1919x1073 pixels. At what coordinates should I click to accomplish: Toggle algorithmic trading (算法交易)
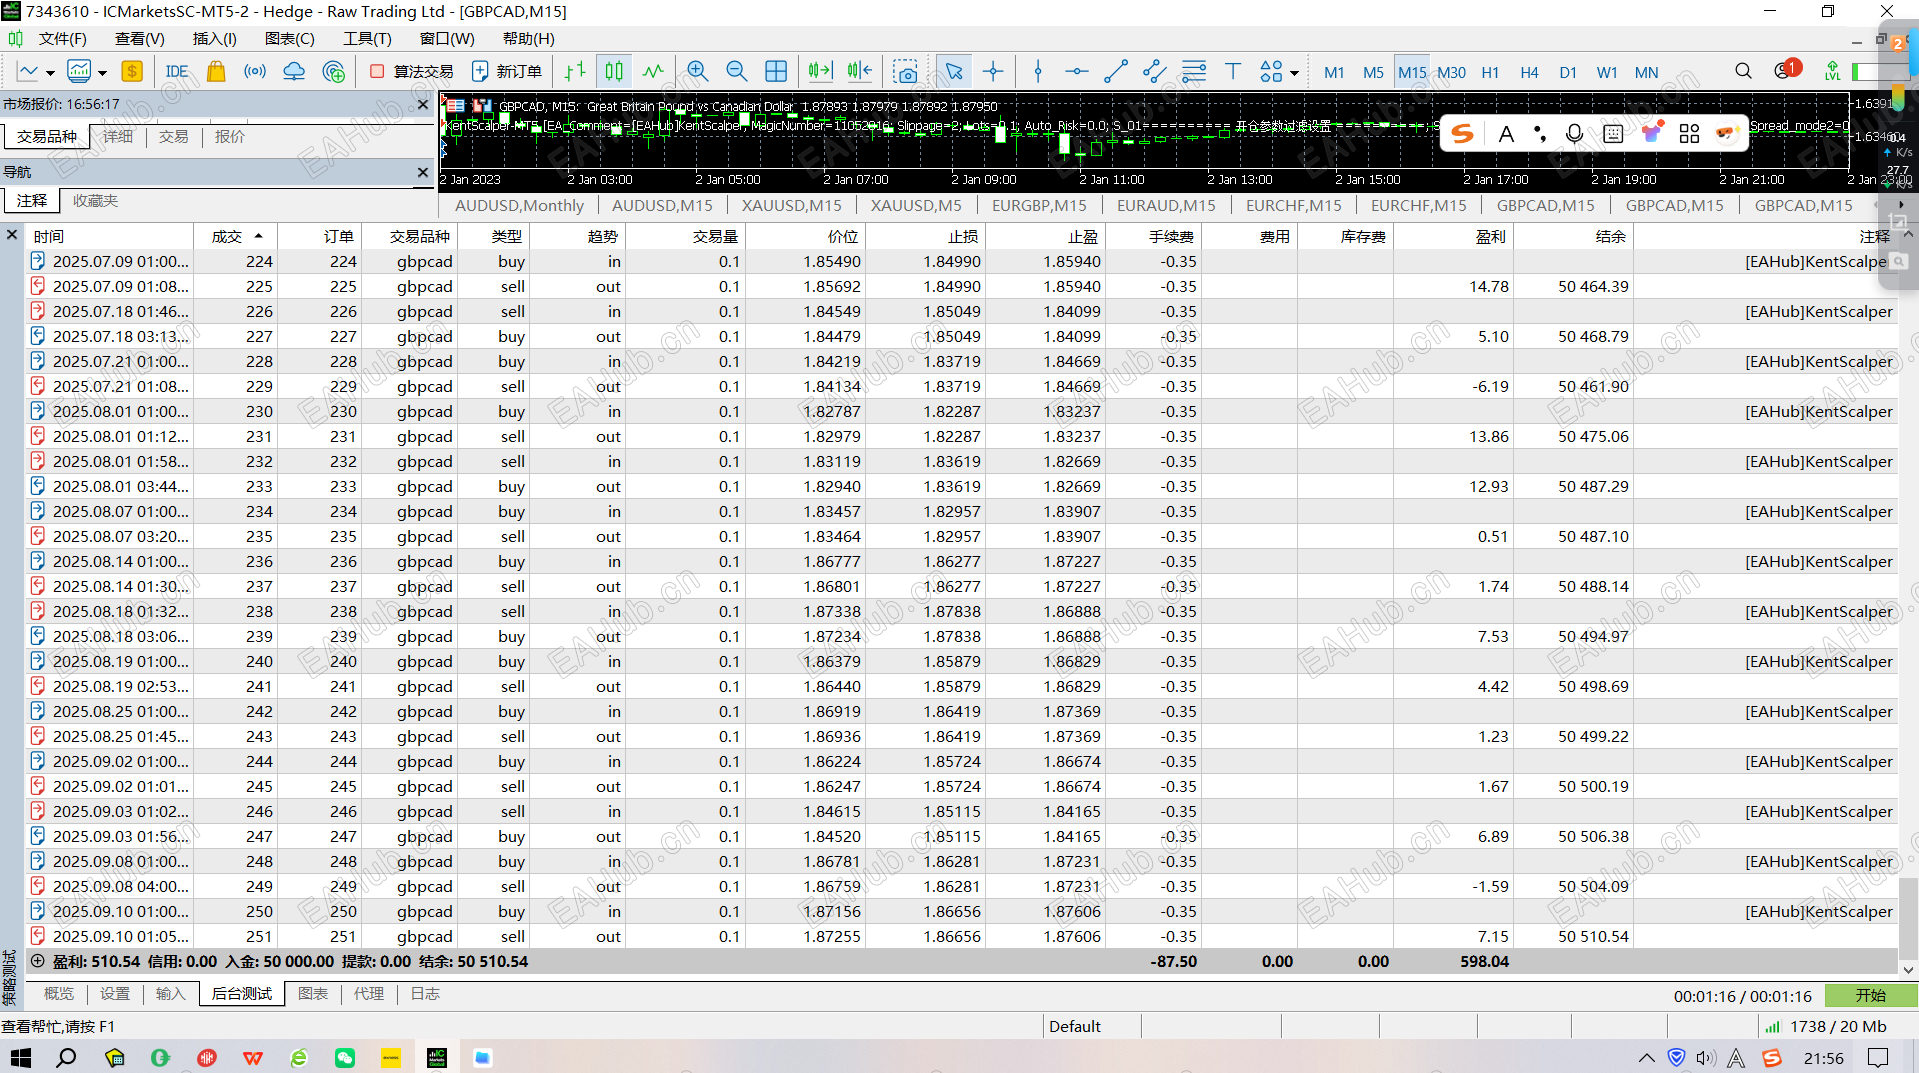coord(412,71)
